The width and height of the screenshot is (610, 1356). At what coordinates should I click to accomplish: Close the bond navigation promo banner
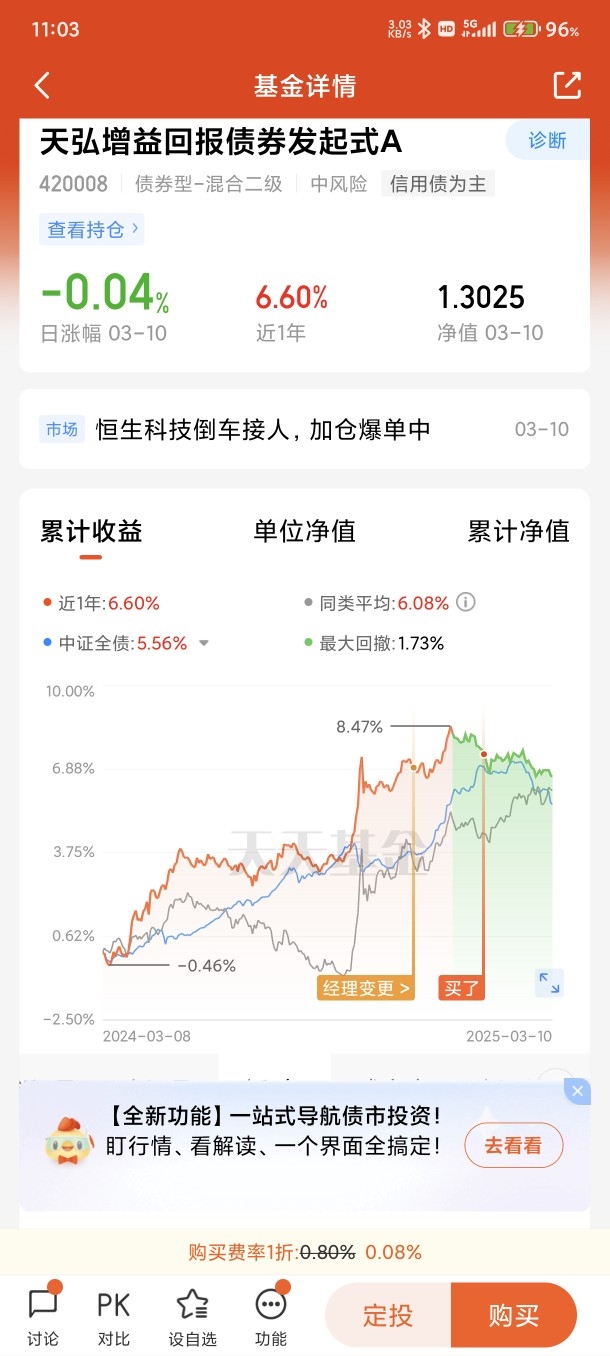[577, 1091]
